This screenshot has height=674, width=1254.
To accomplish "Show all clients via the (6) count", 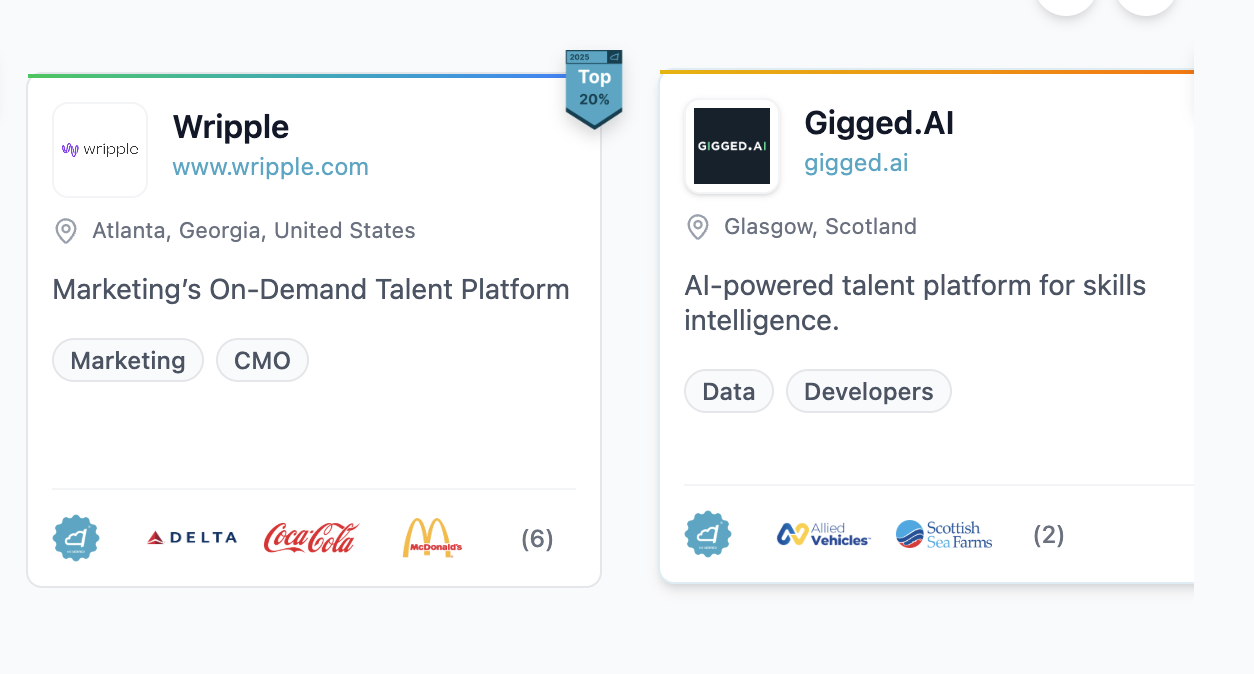I will click(537, 539).
